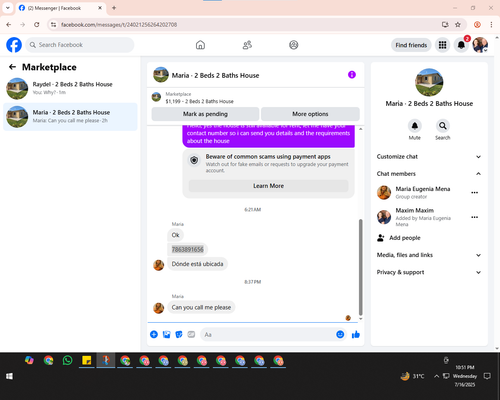The width and height of the screenshot is (500, 400).
Task: Search in the conversation
Action: click(443, 126)
